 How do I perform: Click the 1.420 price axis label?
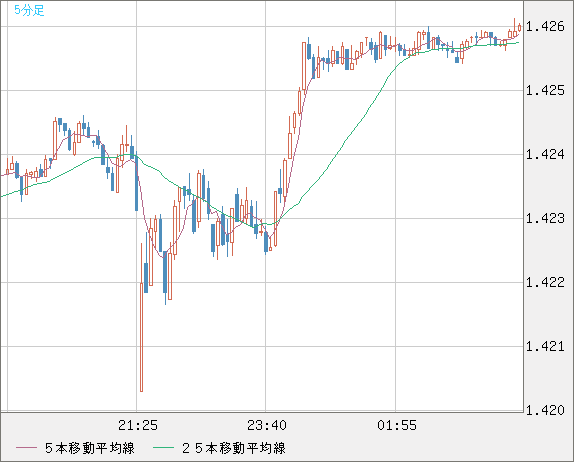[x=545, y=410]
